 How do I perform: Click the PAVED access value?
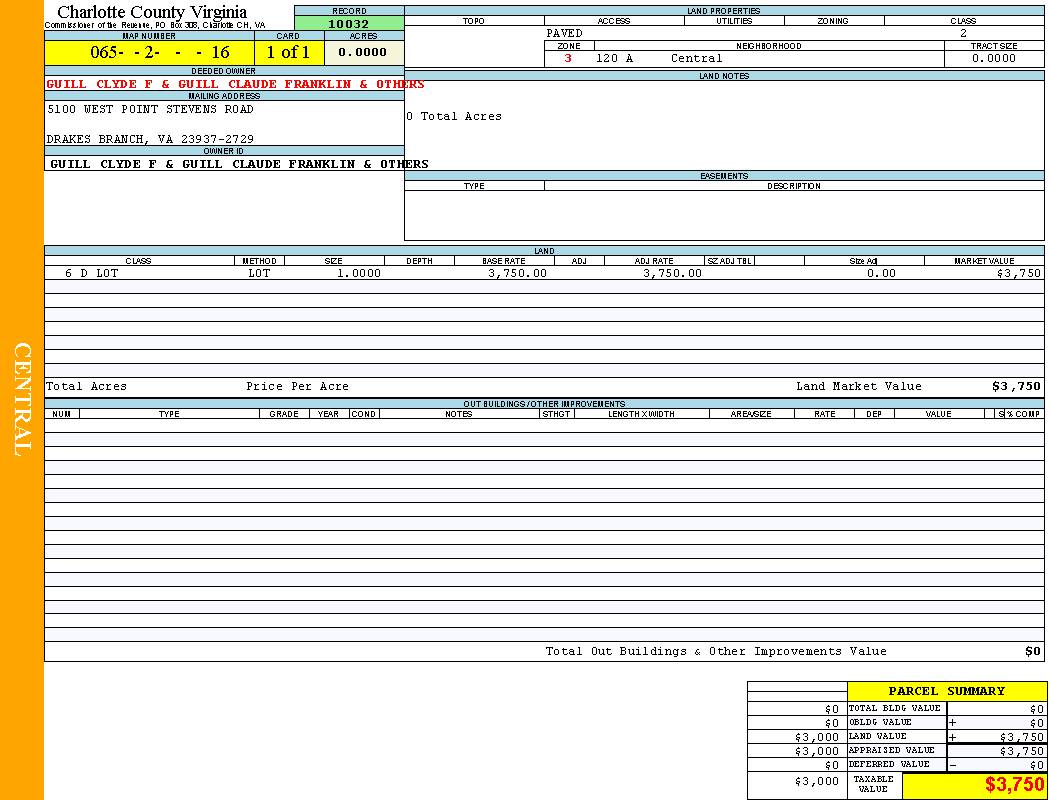tap(564, 33)
